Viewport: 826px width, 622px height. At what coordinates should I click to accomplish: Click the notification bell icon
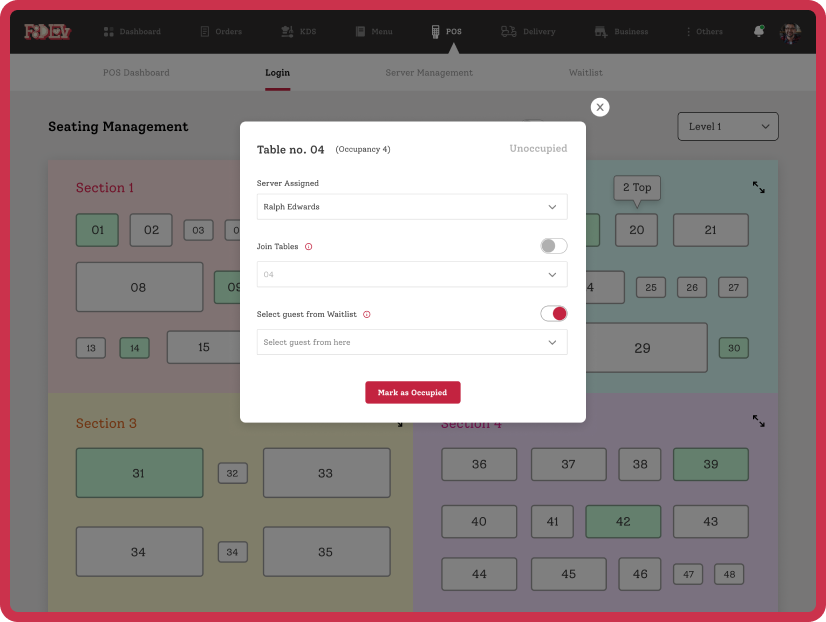(759, 31)
